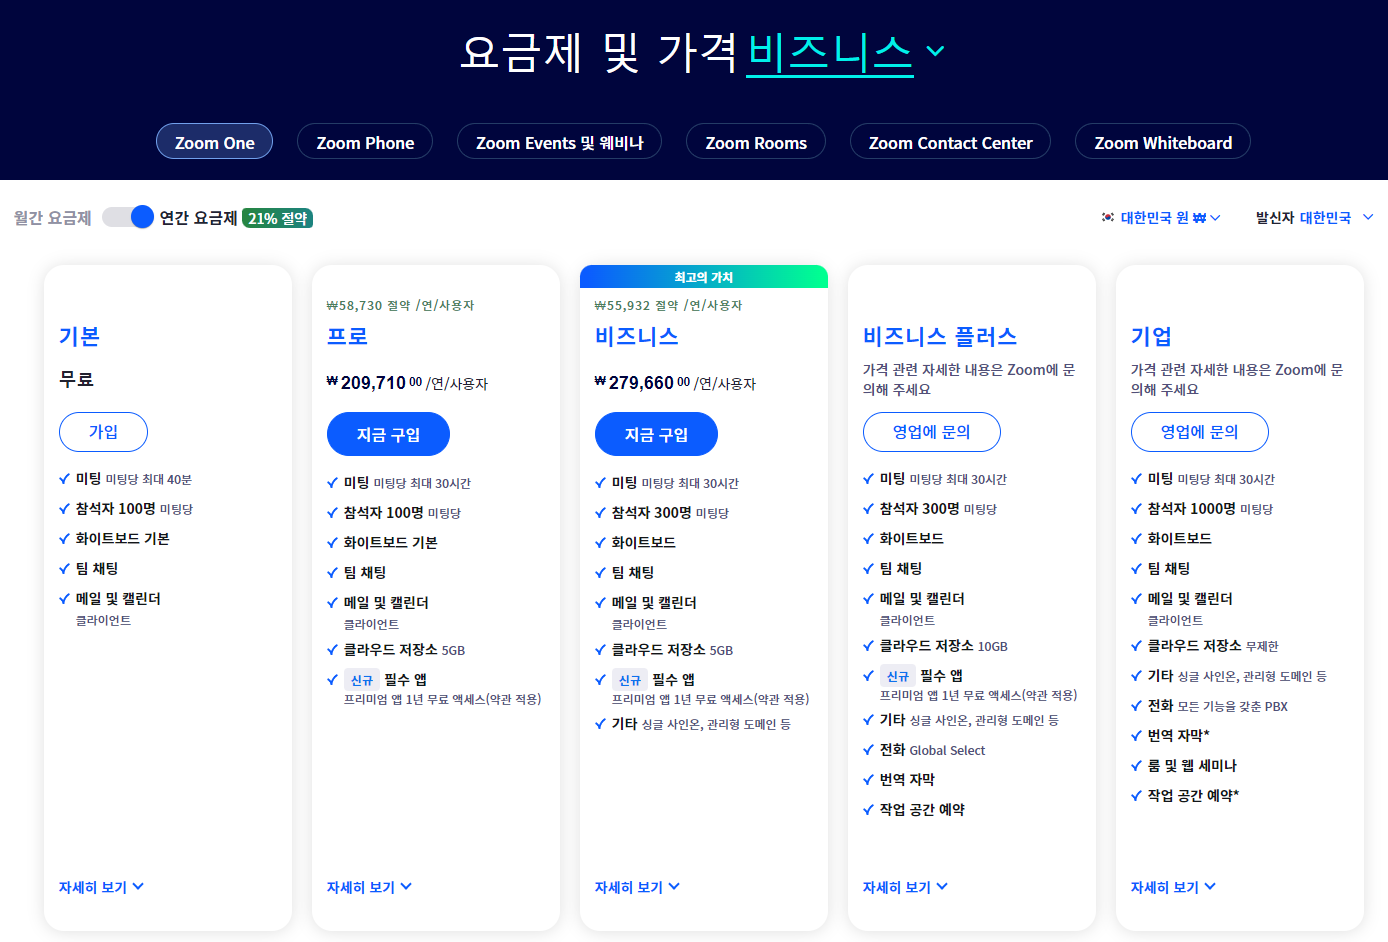Click the 기타 checkmark in the 비즈니스 card
This screenshot has width=1388, height=942.
click(601, 724)
